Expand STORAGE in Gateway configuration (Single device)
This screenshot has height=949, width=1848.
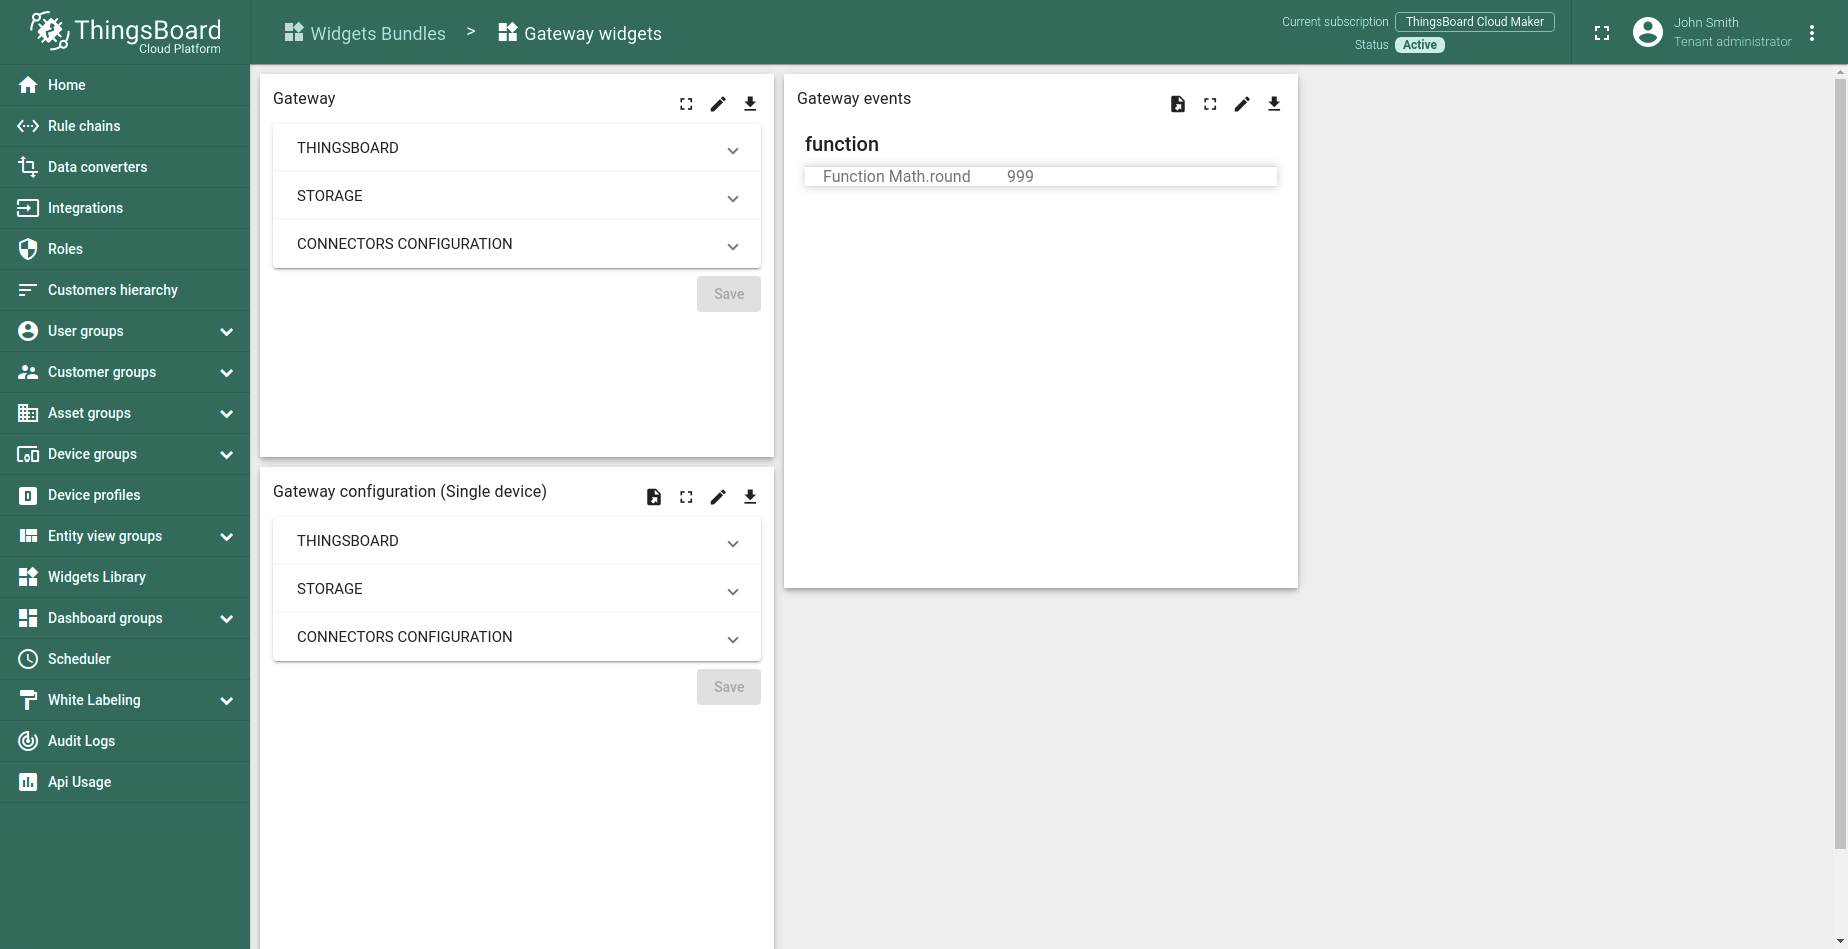point(517,589)
